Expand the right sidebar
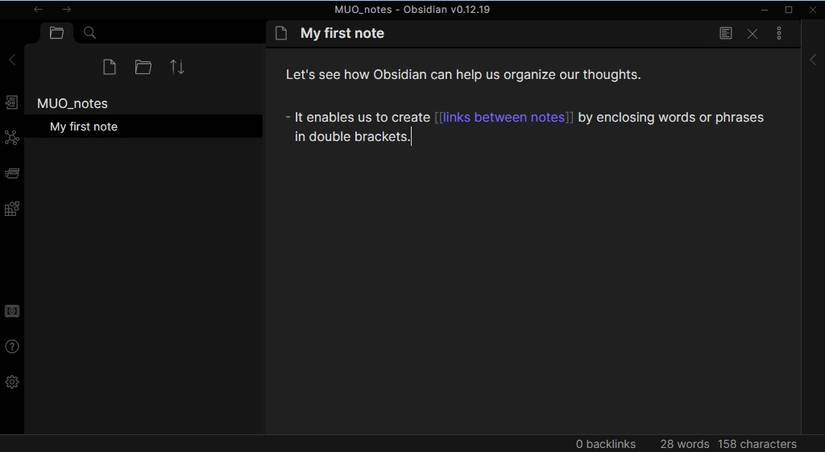Screen dimensions: 825x452 813,60
